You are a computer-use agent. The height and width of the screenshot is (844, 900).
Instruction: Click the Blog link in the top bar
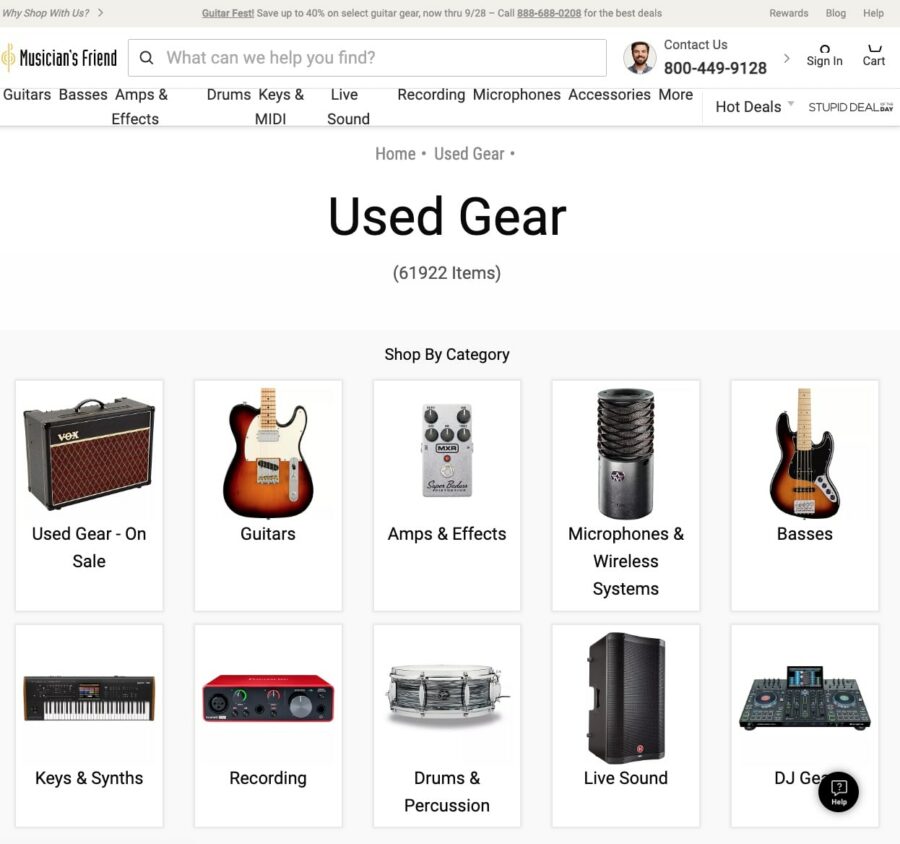836,13
